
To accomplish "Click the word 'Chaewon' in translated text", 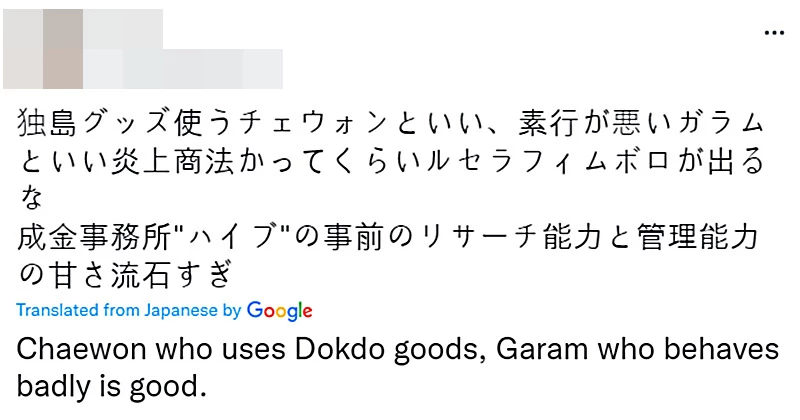I will [82, 350].
